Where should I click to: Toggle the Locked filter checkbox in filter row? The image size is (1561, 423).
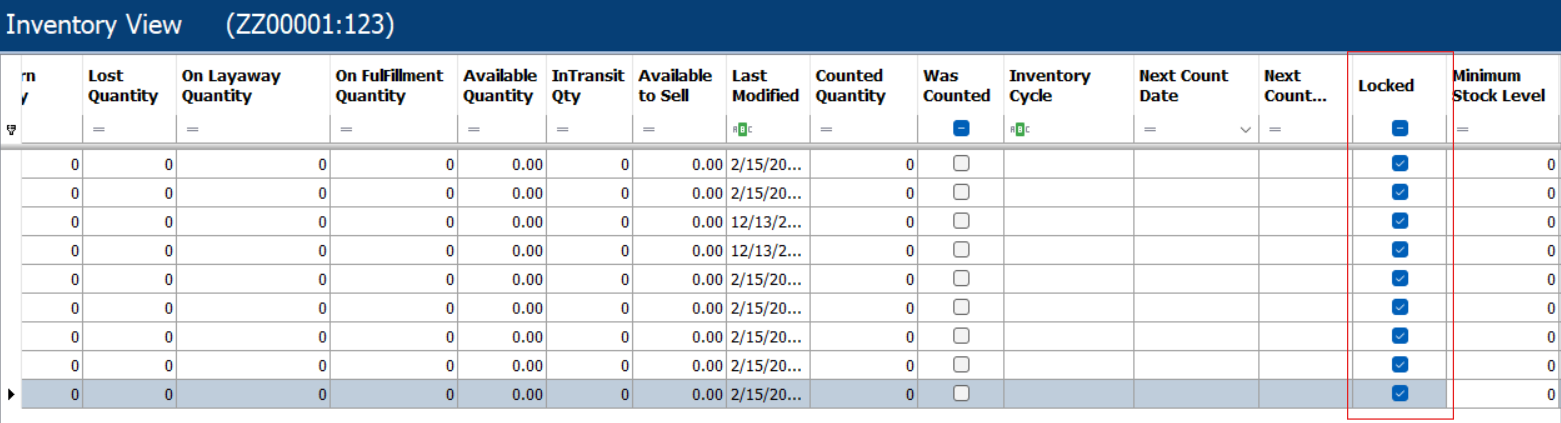click(1400, 129)
